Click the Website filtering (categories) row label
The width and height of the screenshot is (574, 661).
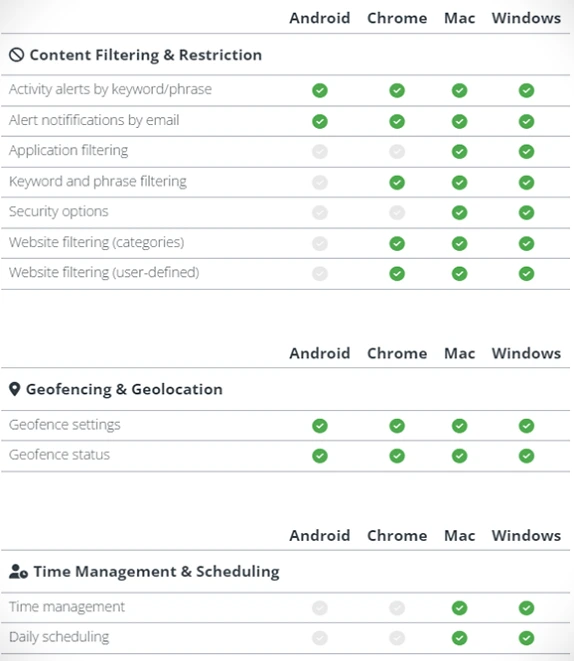pyautogui.click(x=97, y=242)
